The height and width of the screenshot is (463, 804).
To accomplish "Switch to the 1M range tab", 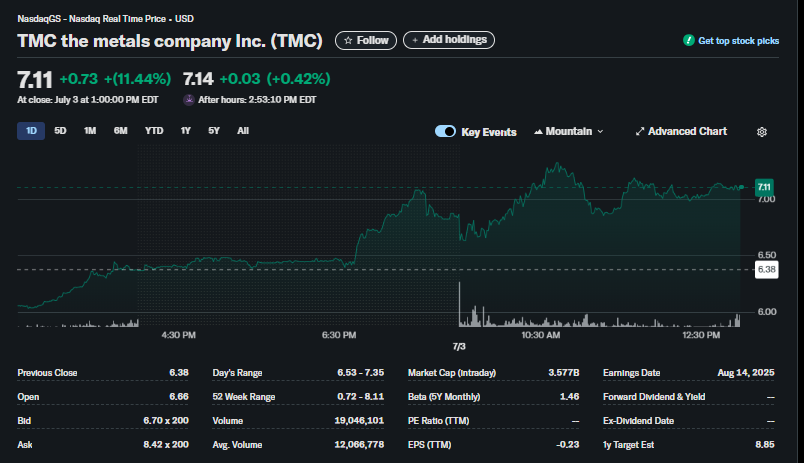I will tap(90, 131).
